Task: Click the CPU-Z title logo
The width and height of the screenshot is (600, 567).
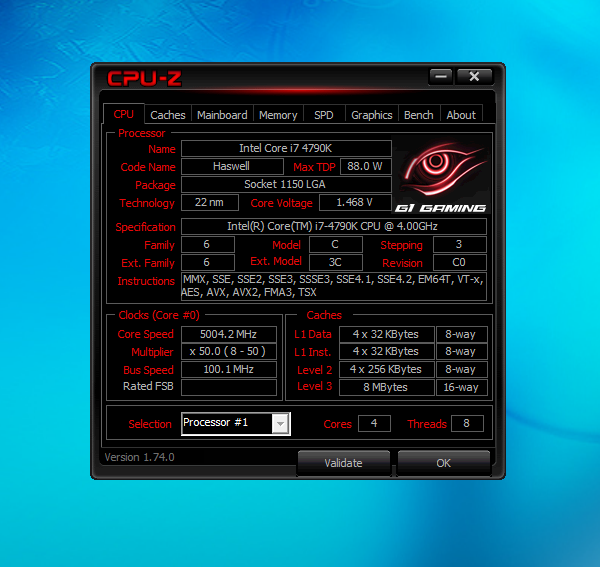Action: pyautogui.click(x=144, y=78)
